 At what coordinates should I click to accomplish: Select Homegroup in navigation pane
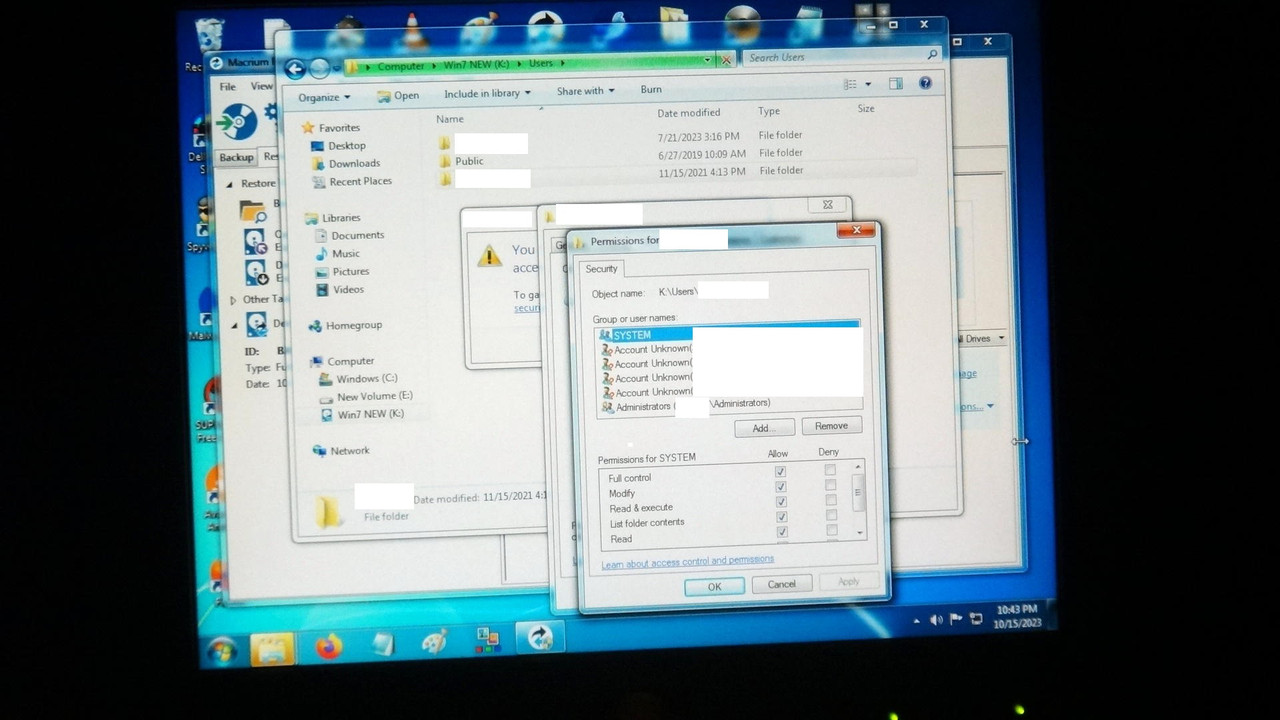pos(353,326)
